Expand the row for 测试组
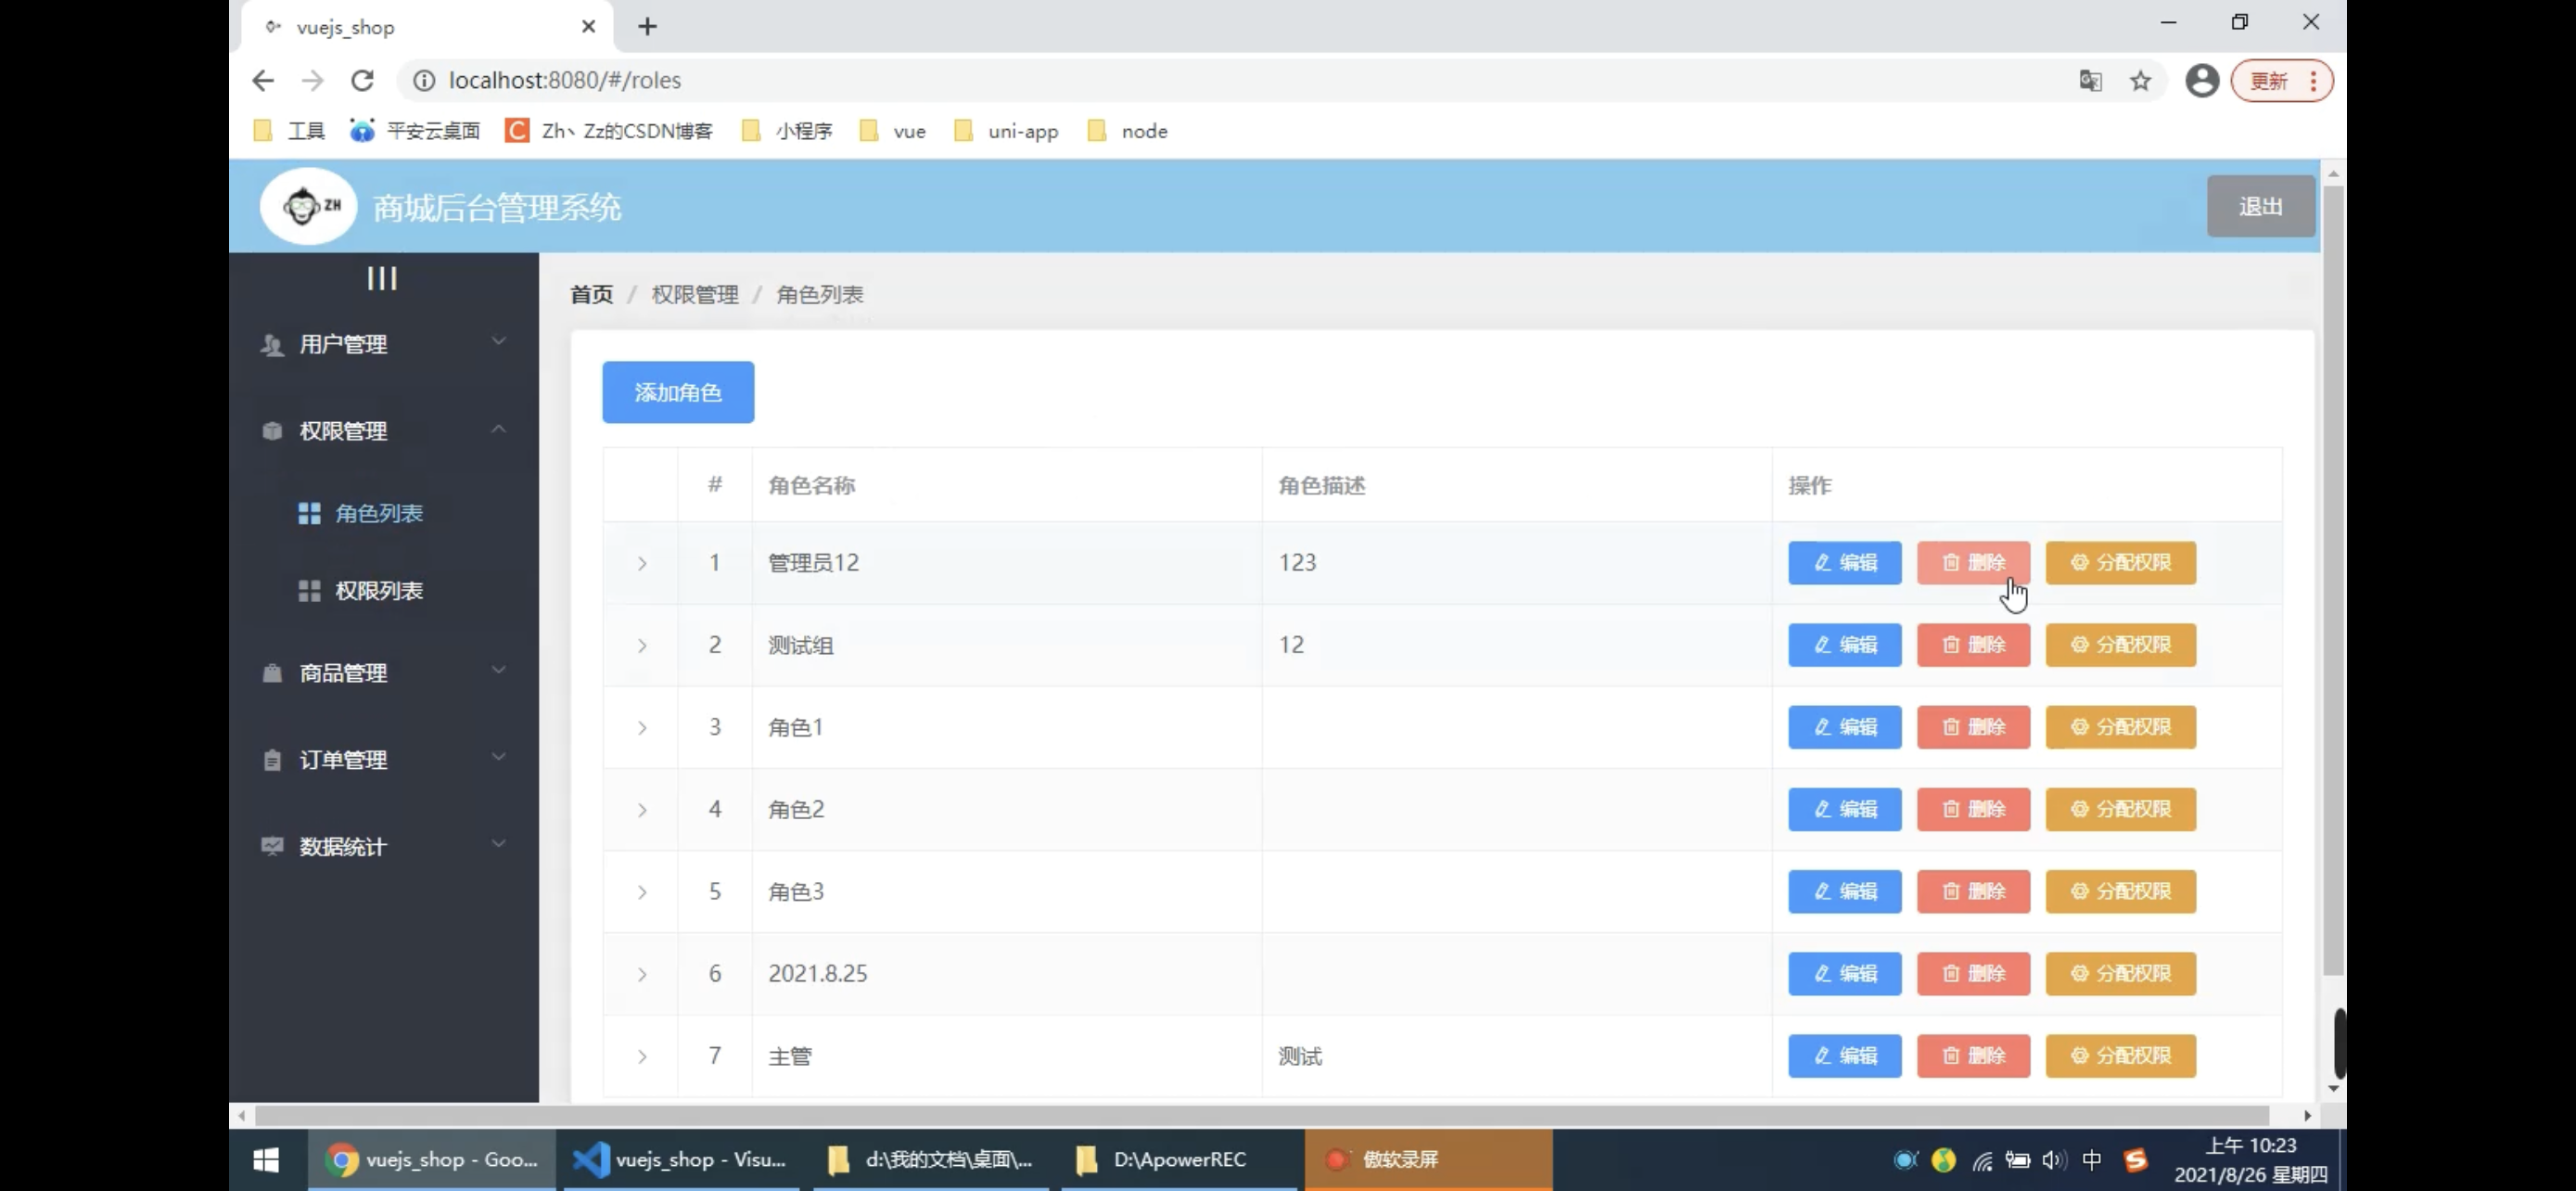The width and height of the screenshot is (2576, 1191). [x=642, y=646]
